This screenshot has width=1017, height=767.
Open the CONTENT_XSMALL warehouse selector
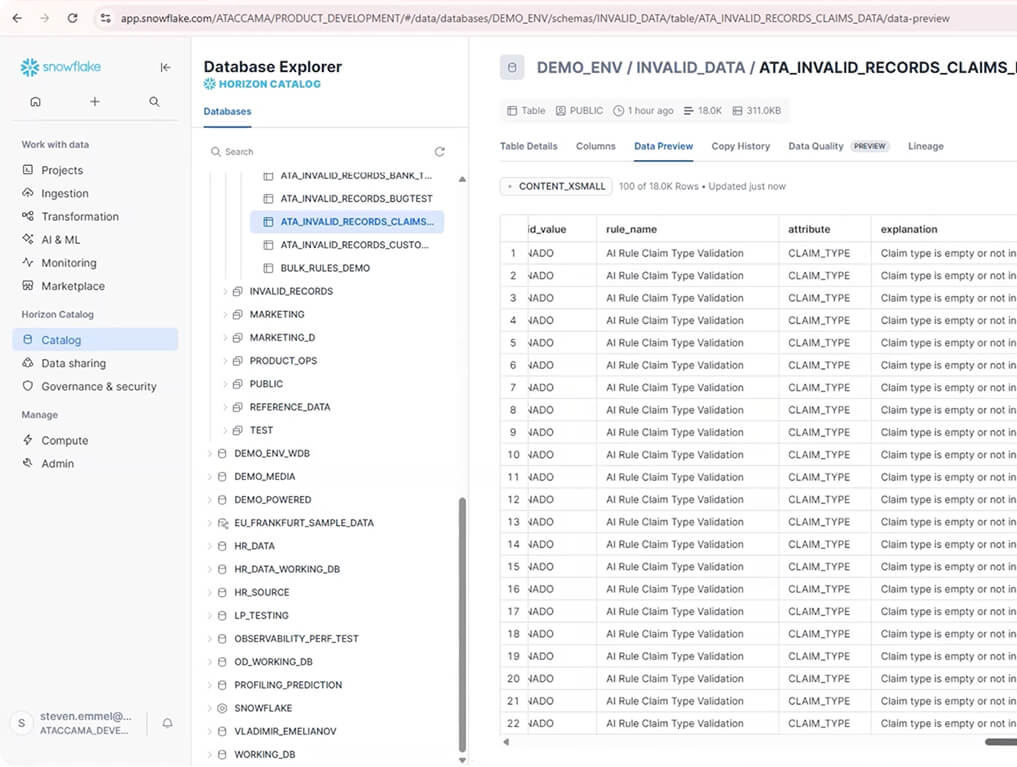556,186
